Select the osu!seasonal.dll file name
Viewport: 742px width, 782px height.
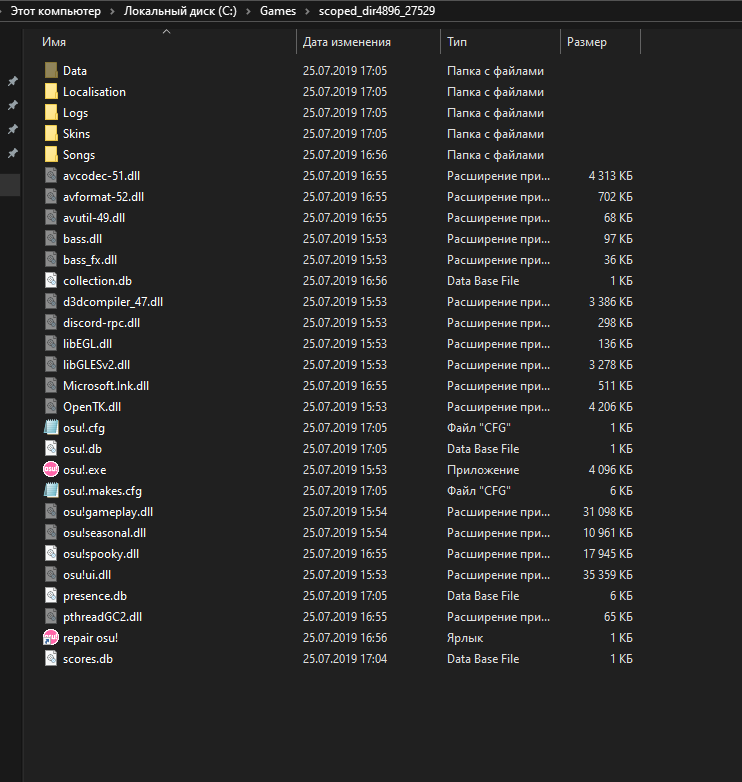pos(104,533)
